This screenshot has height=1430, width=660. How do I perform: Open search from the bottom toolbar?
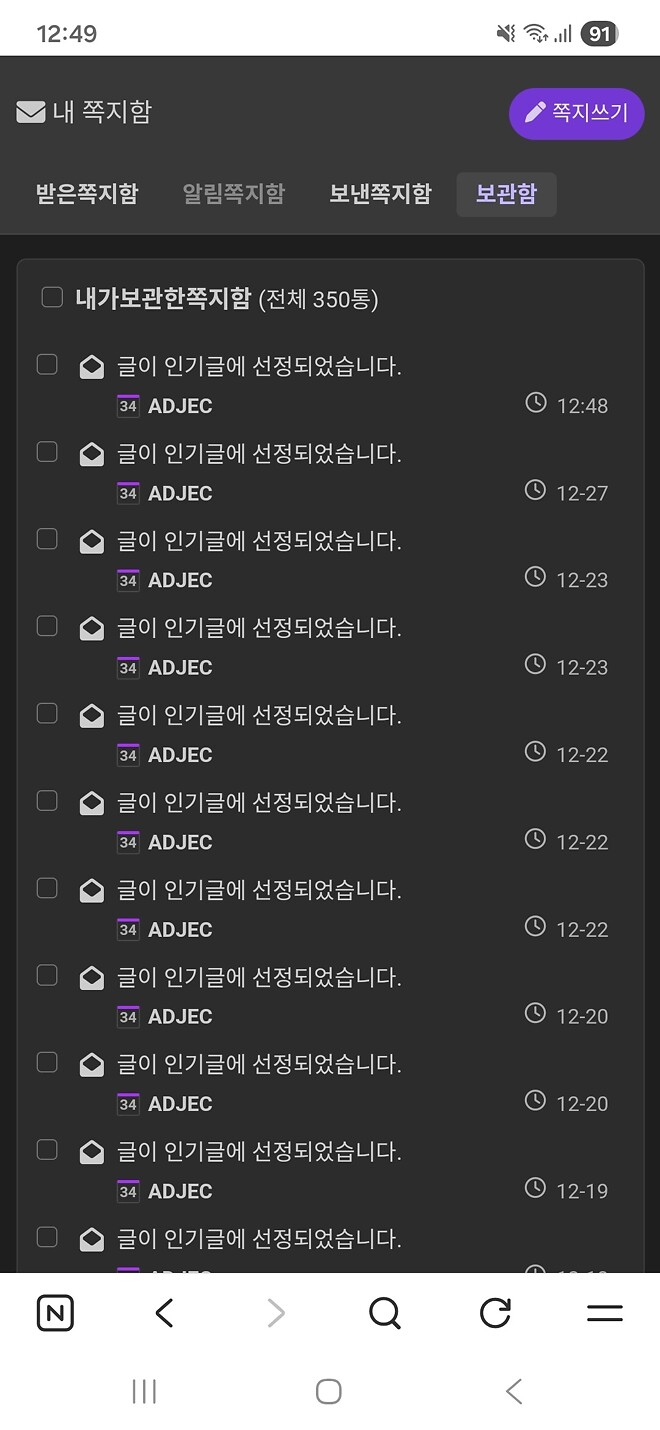coord(385,1313)
